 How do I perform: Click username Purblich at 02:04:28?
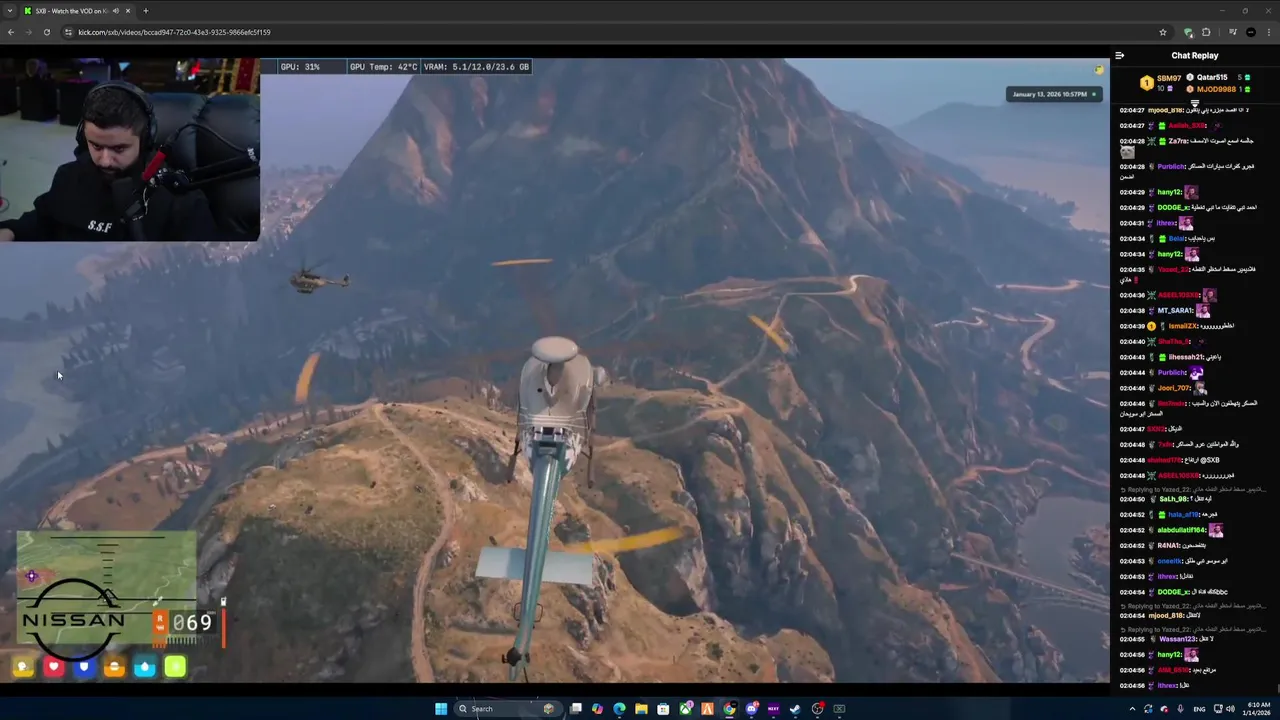[1171, 167]
